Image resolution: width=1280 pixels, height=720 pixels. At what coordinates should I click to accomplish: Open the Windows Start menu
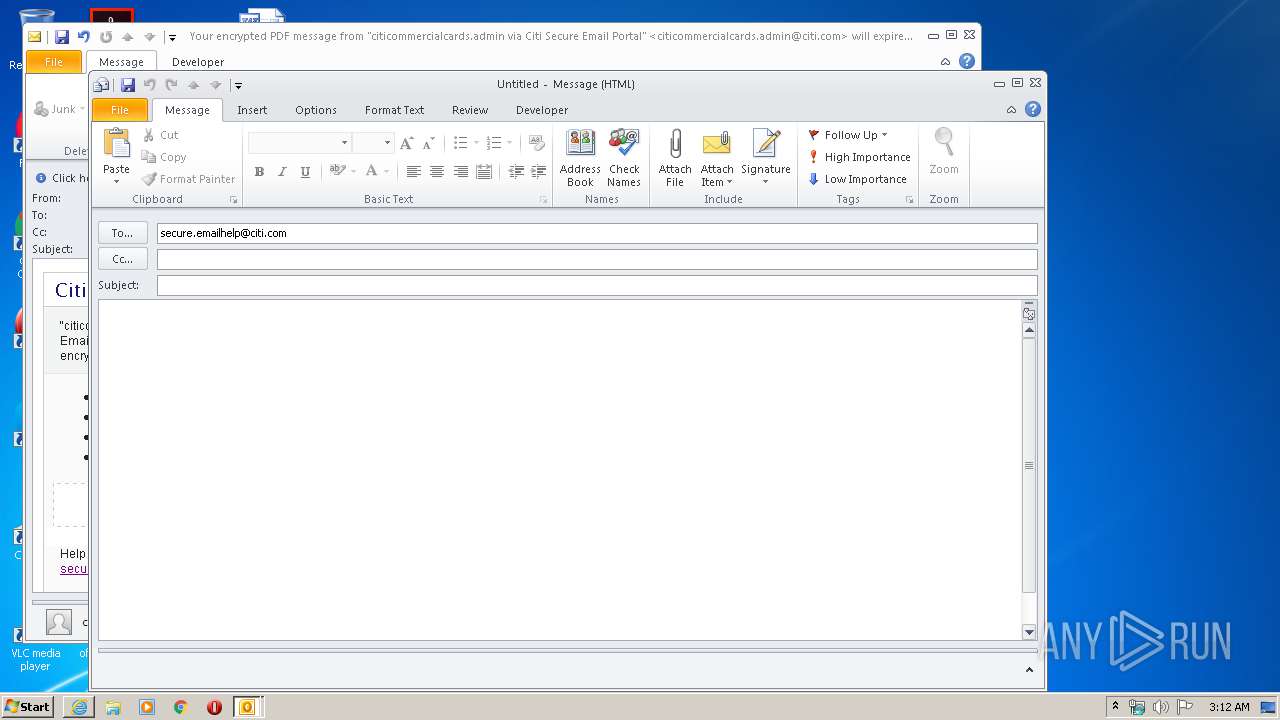click(28, 707)
